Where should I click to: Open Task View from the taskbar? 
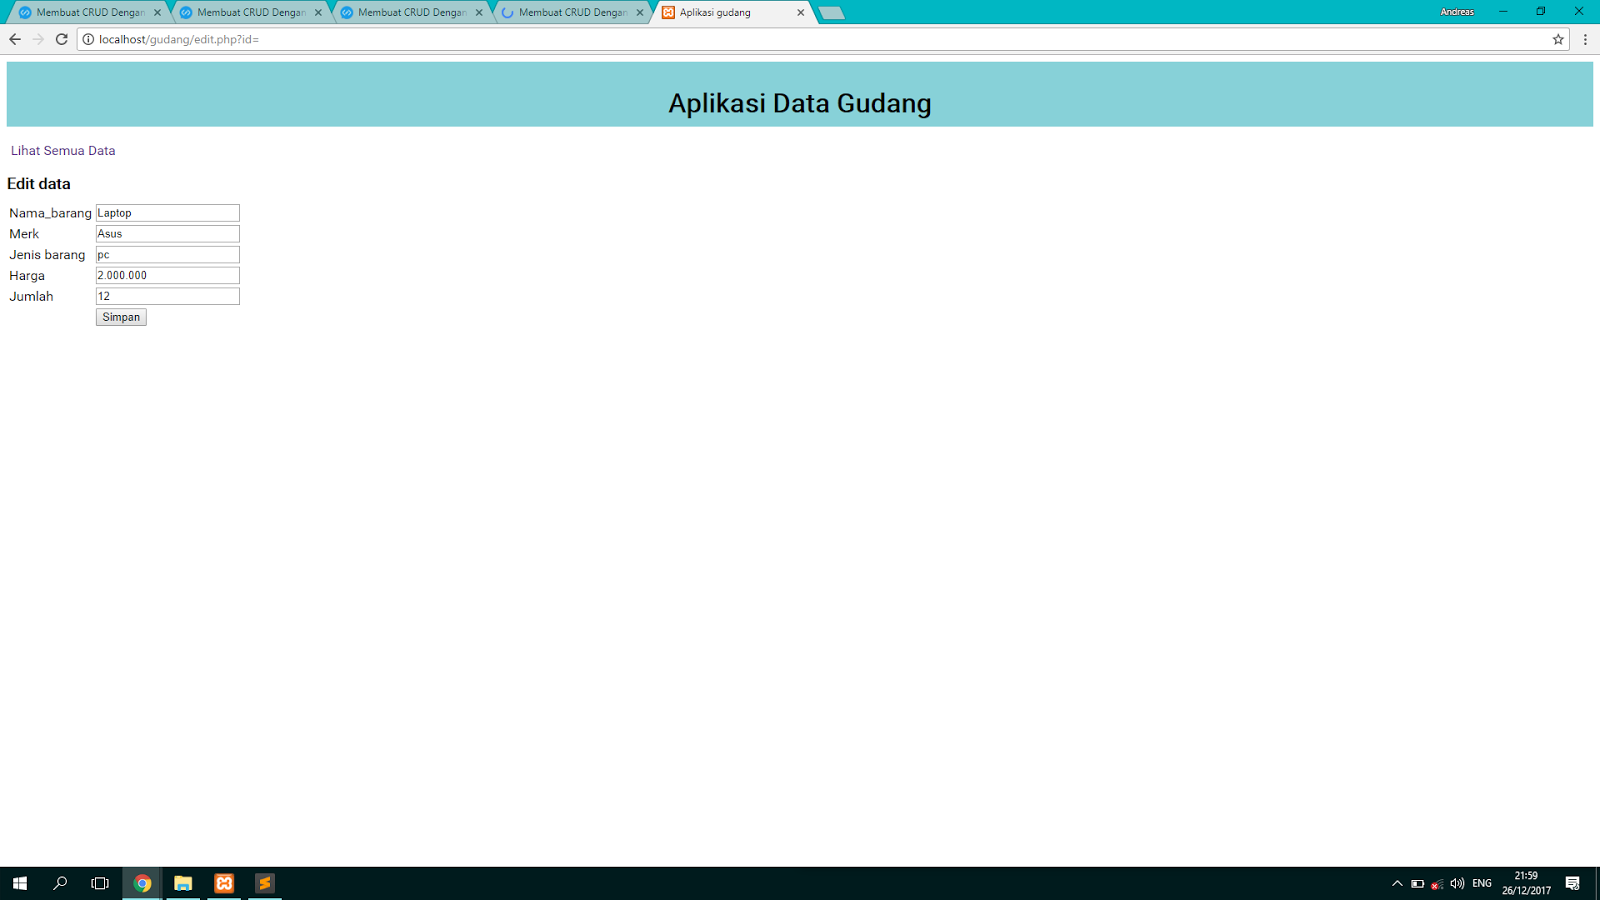click(x=99, y=883)
